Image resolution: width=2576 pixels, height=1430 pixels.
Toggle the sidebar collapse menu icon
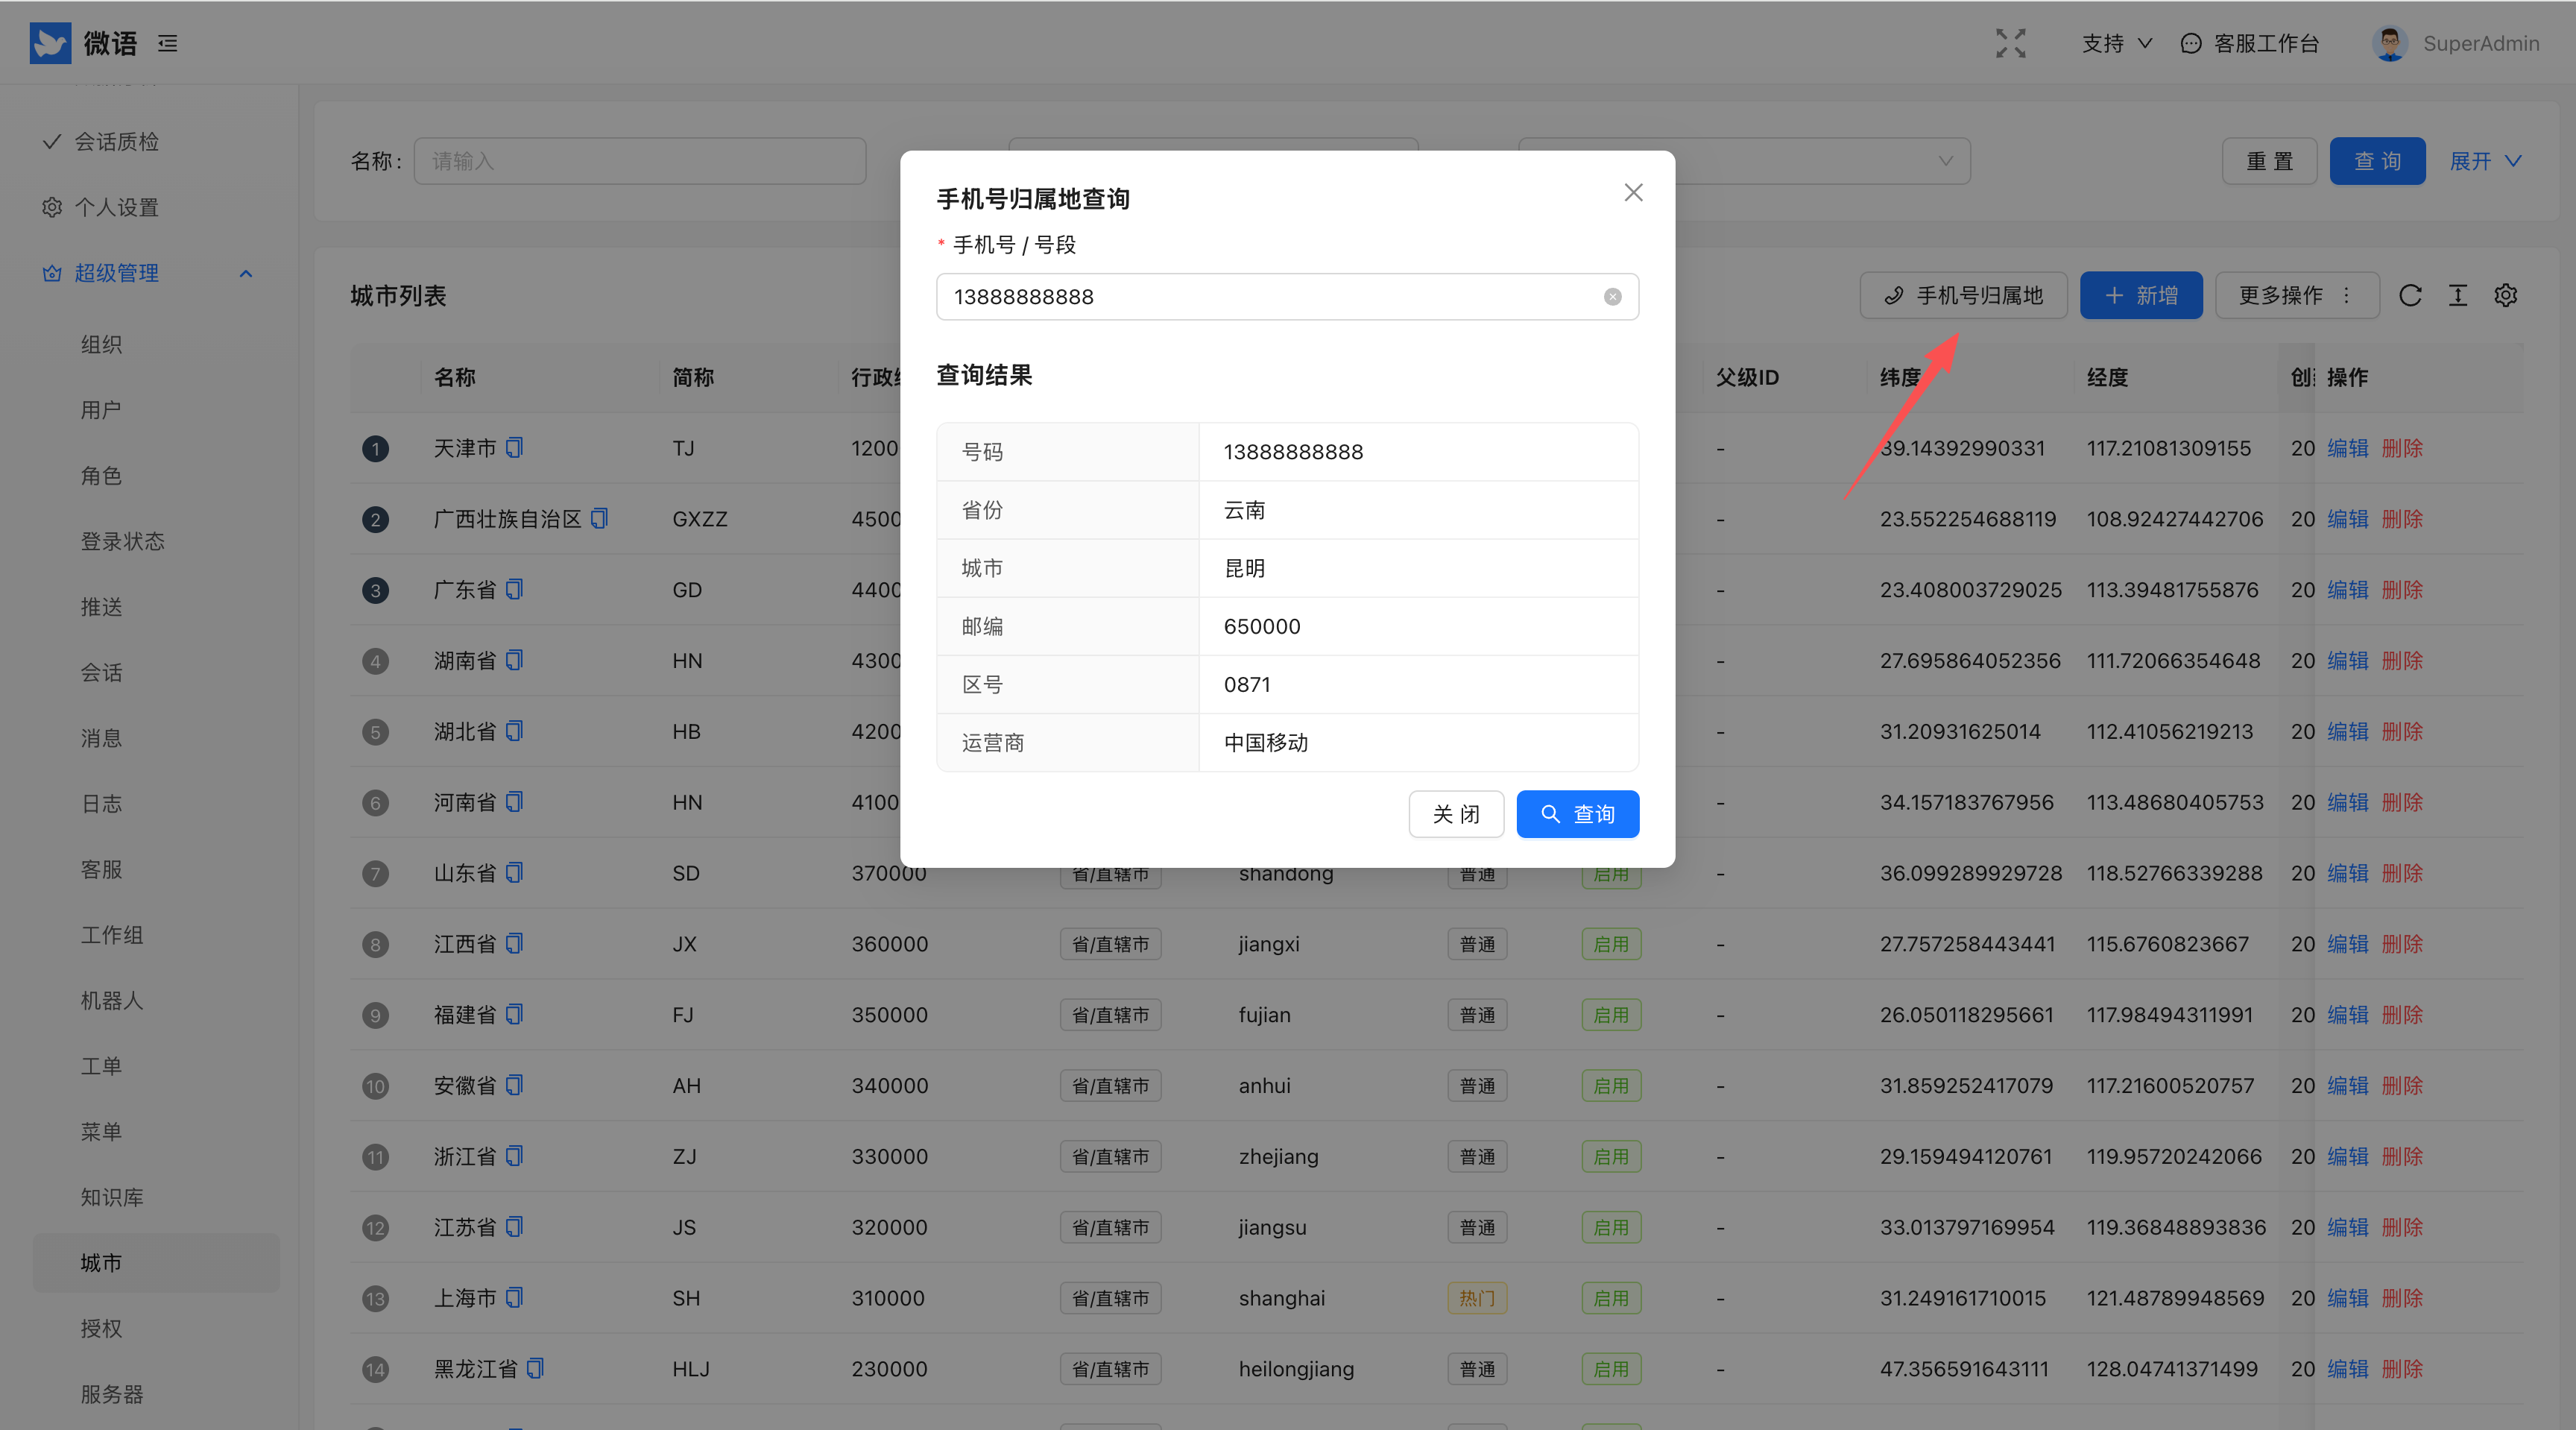(168, 43)
